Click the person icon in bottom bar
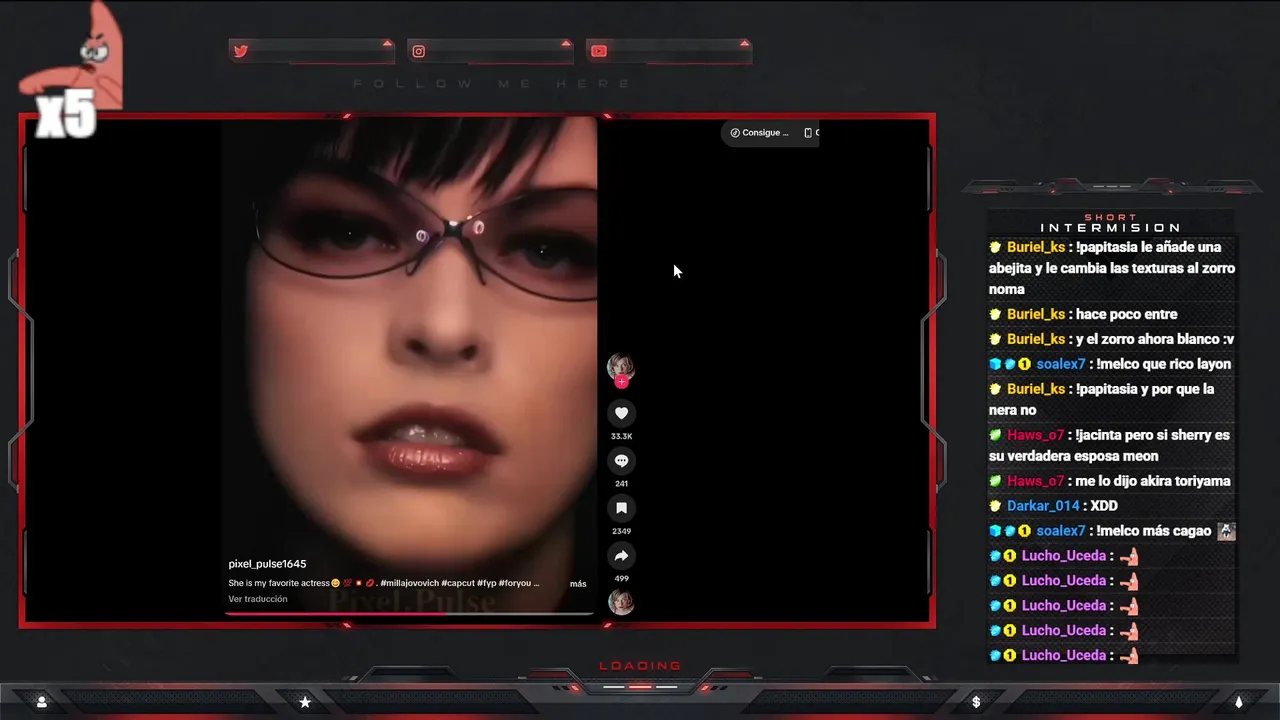The height and width of the screenshot is (720, 1280). pyautogui.click(x=42, y=702)
